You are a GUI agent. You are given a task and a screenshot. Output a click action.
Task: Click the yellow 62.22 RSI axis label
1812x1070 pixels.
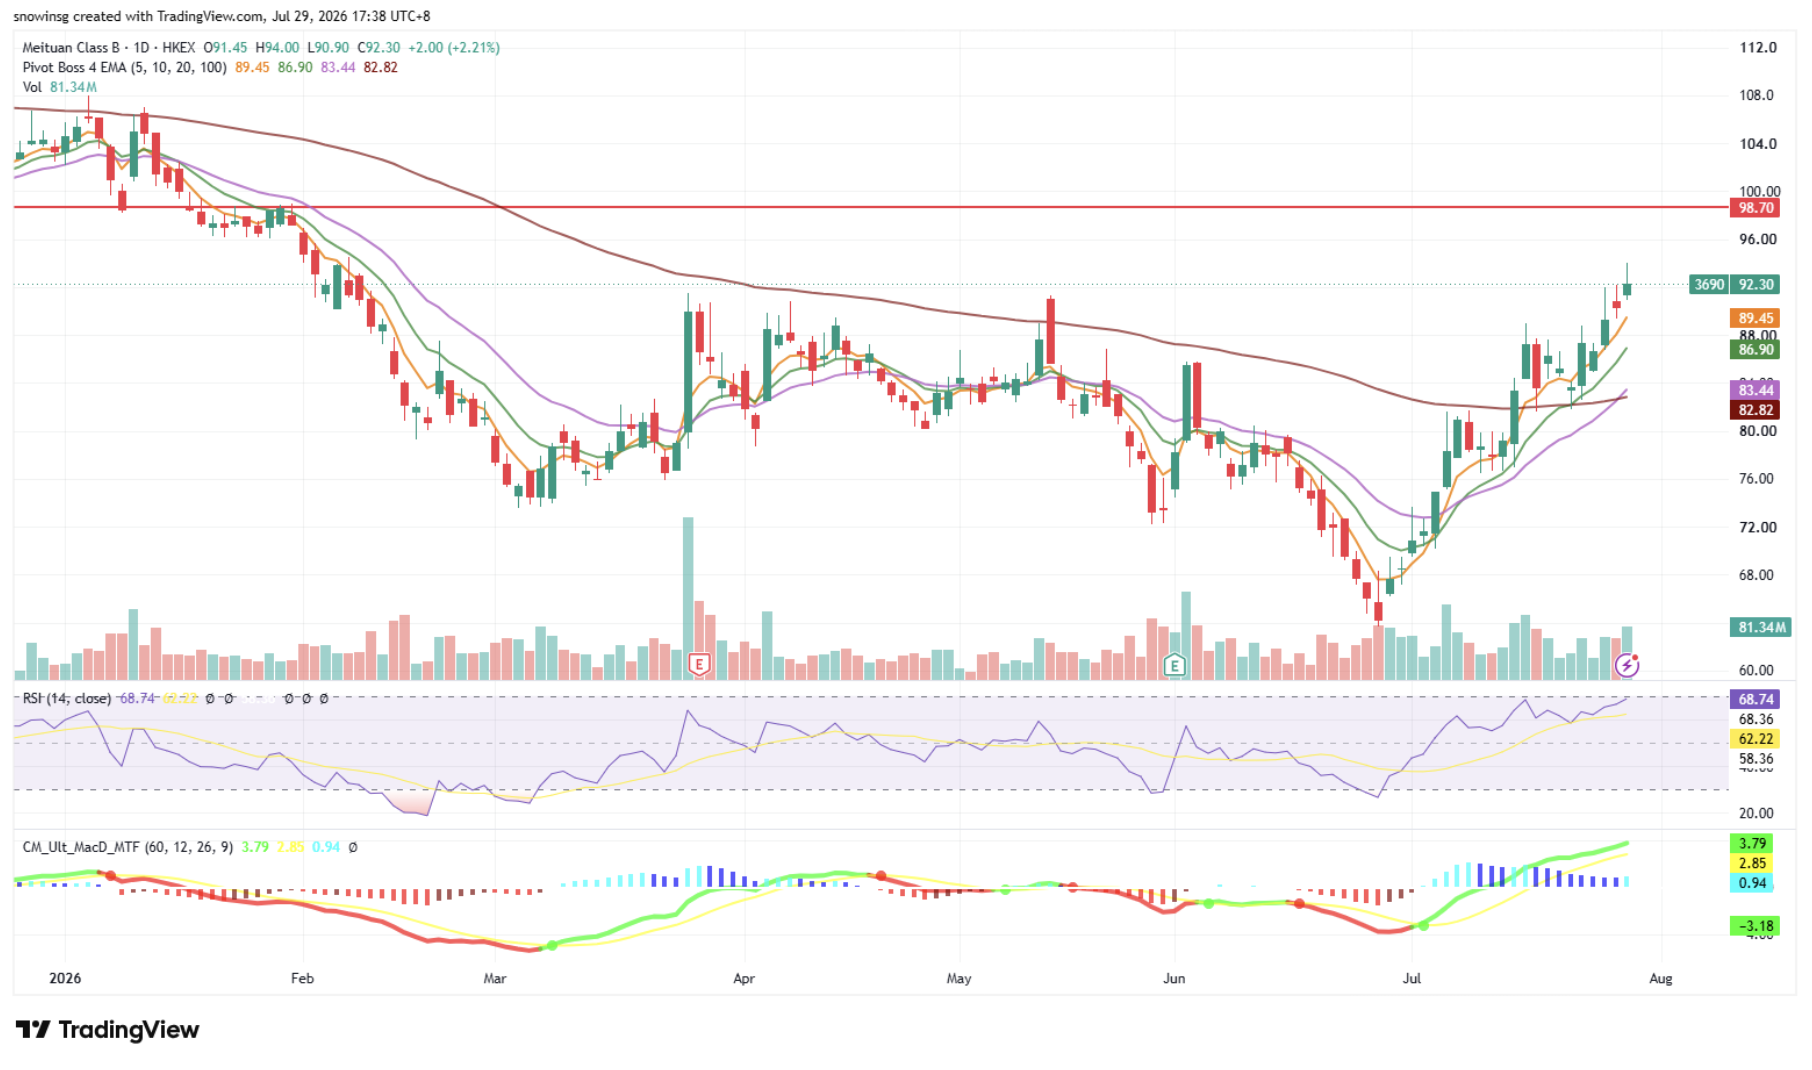(1755, 739)
